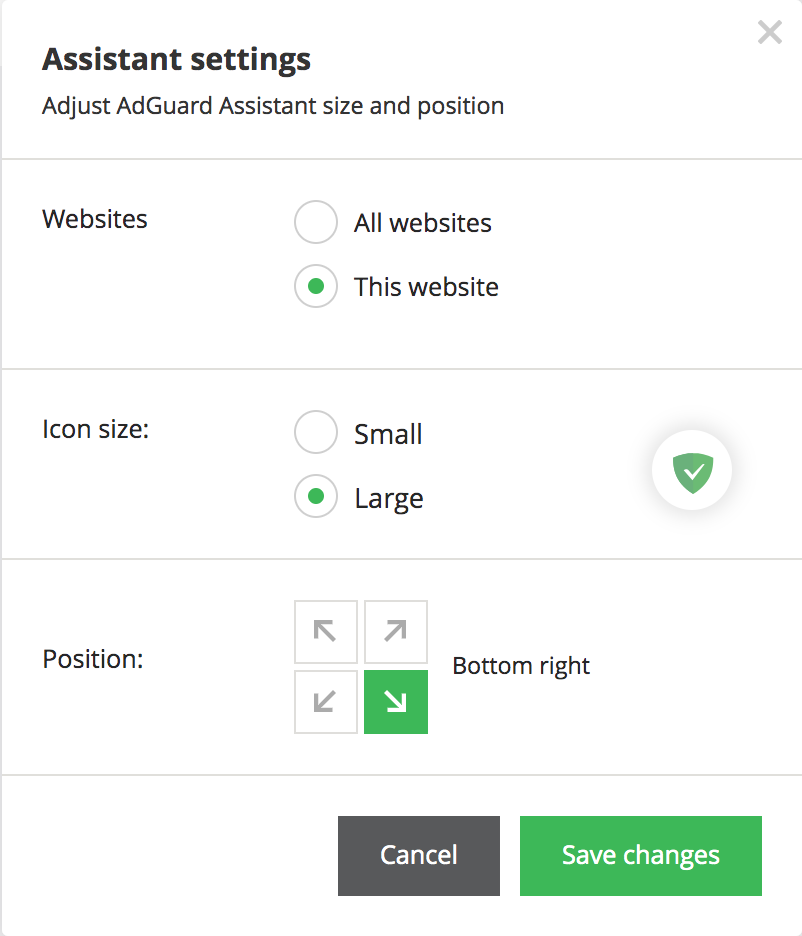The width and height of the screenshot is (802, 936).
Task: Click the All websites option text
Action: tap(423, 223)
